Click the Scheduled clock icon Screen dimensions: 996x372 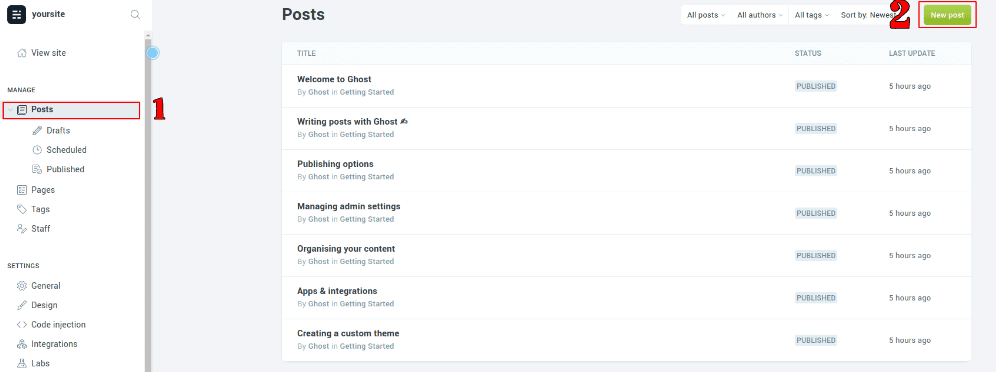click(x=37, y=150)
